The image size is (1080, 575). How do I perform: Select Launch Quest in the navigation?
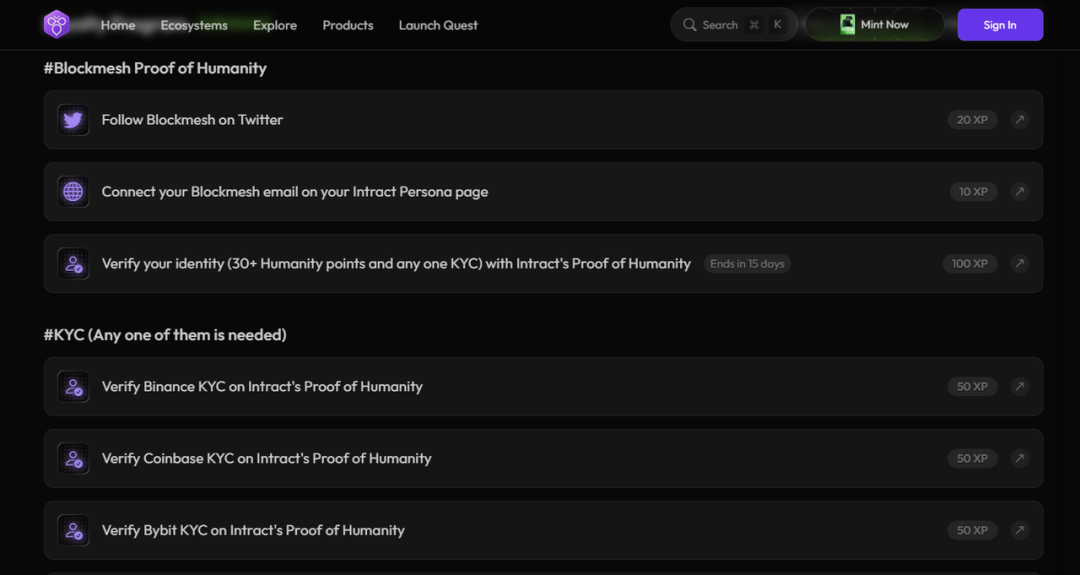438,25
